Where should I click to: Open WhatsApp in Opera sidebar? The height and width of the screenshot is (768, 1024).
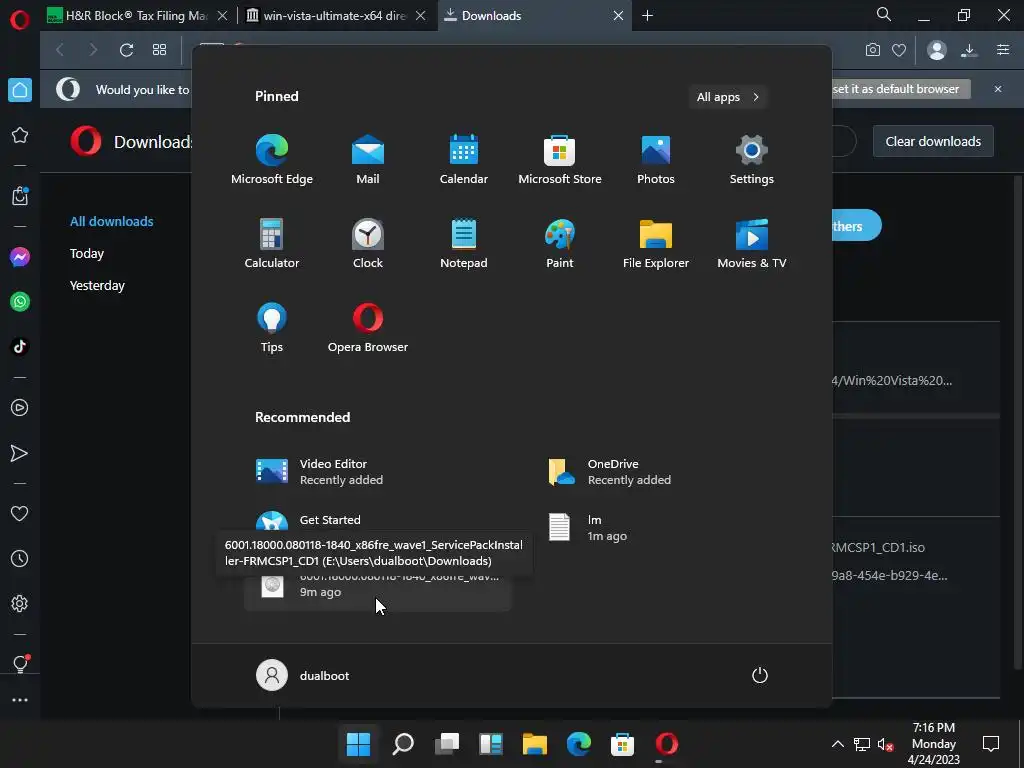[x=20, y=302]
